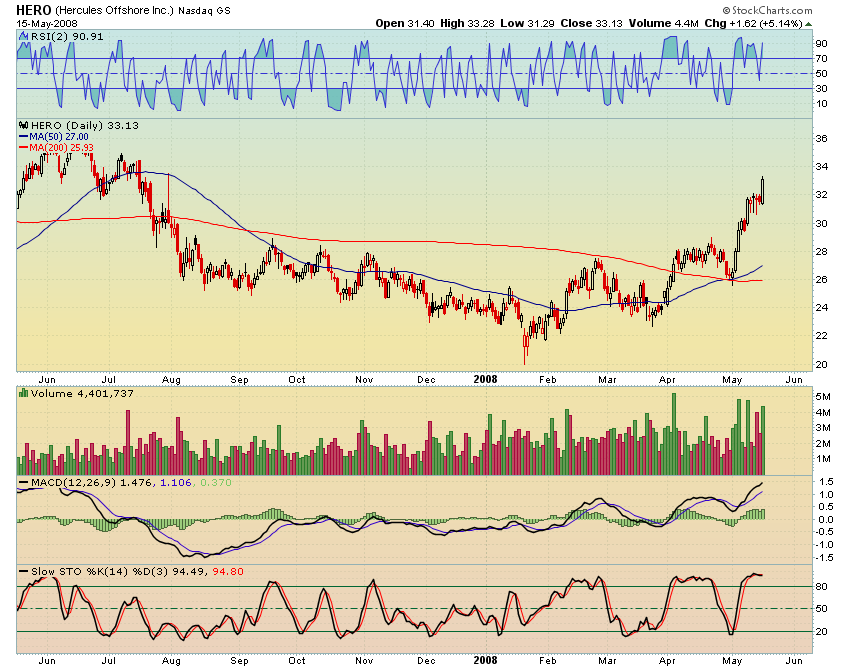Click the 0.0 label on the MACD axis
The width and height of the screenshot is (850, 668).
tap(826, 519)
